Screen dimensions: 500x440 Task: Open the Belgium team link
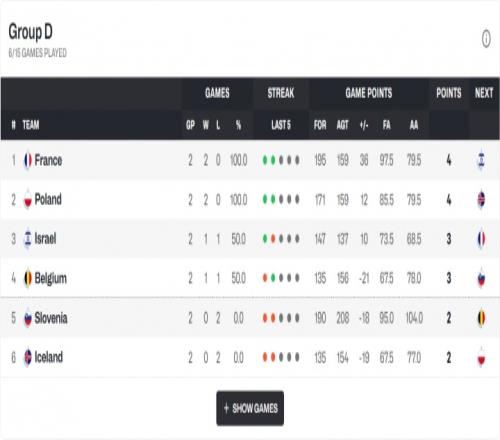[x=51, y=278]
